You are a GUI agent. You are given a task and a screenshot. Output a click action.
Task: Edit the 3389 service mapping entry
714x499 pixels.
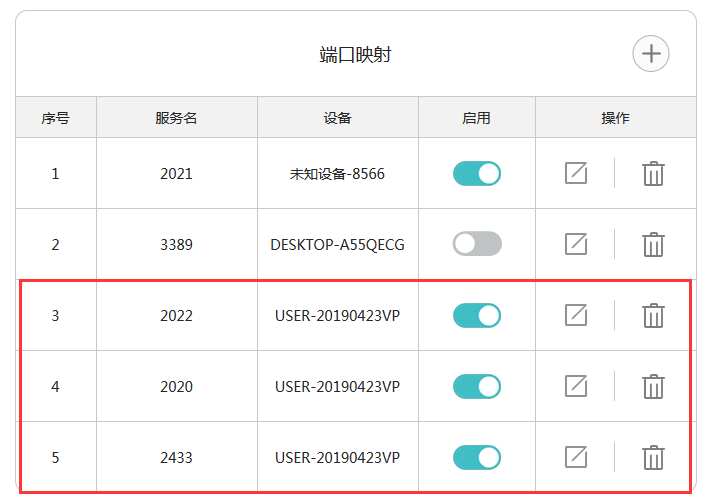pos(576,244)
